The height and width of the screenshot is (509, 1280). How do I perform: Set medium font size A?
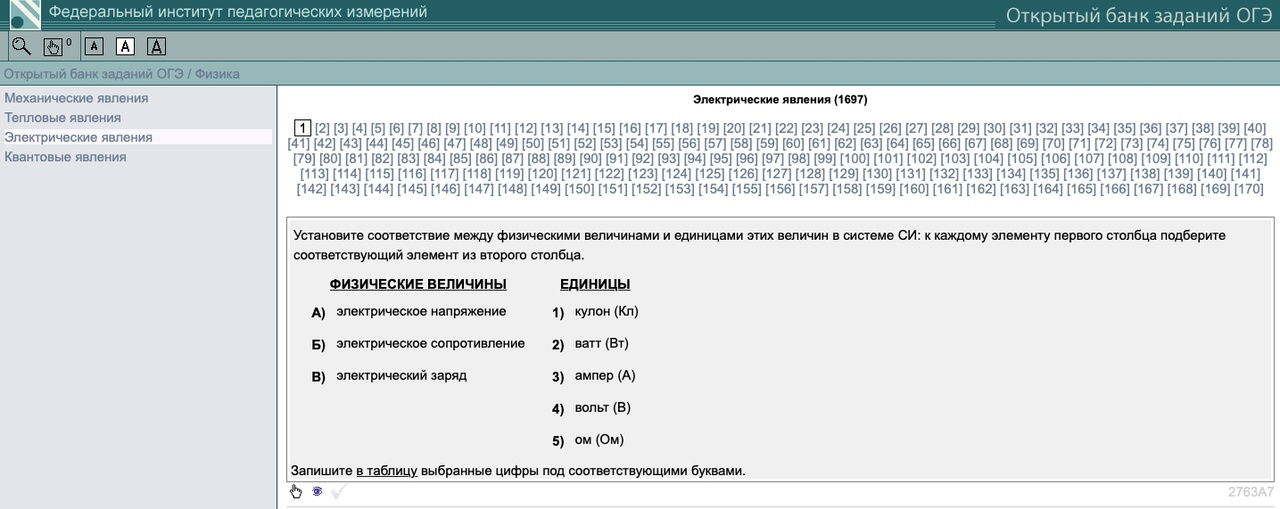[125, 46]
